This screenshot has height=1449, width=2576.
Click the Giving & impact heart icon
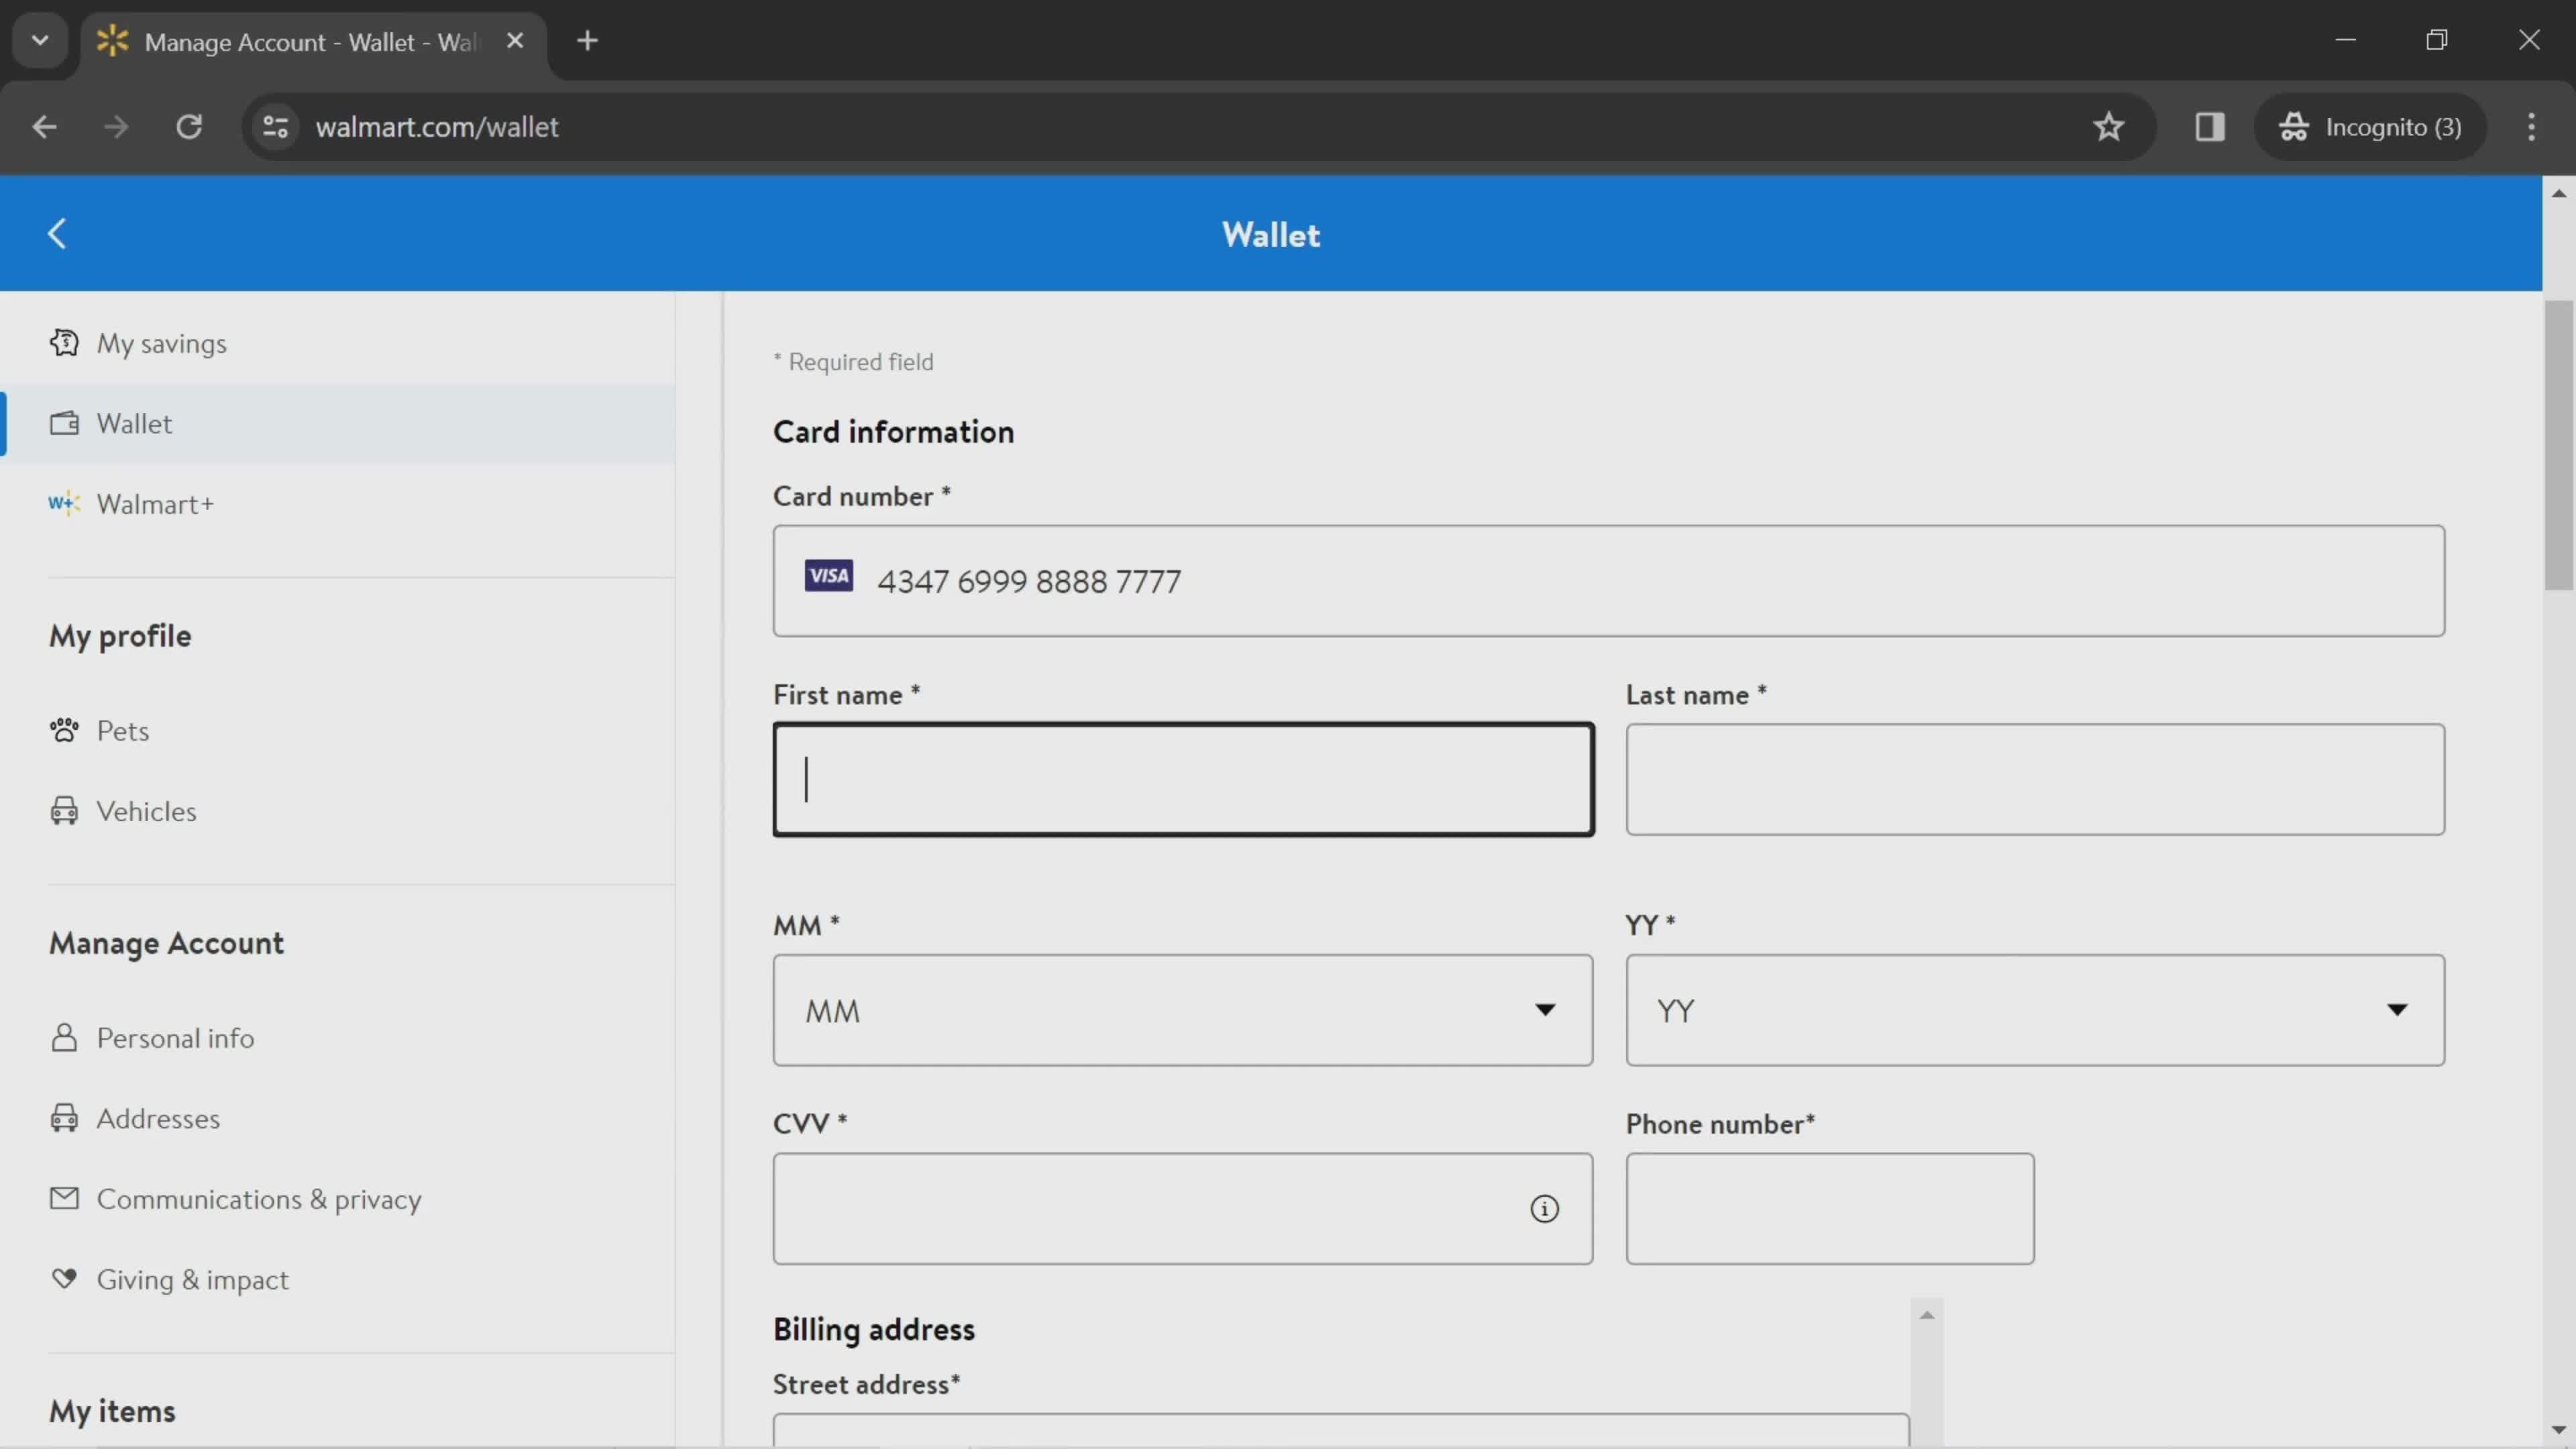tap(64, 1278)
